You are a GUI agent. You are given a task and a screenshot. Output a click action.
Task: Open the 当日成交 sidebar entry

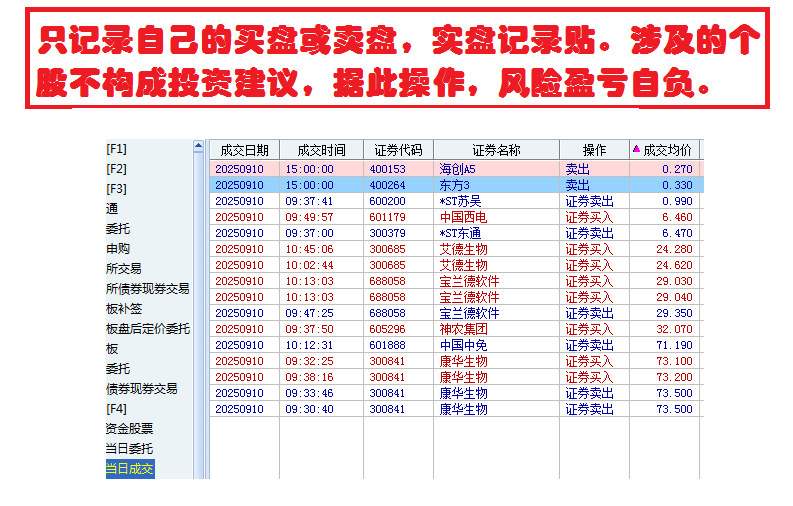pos(130,469)
